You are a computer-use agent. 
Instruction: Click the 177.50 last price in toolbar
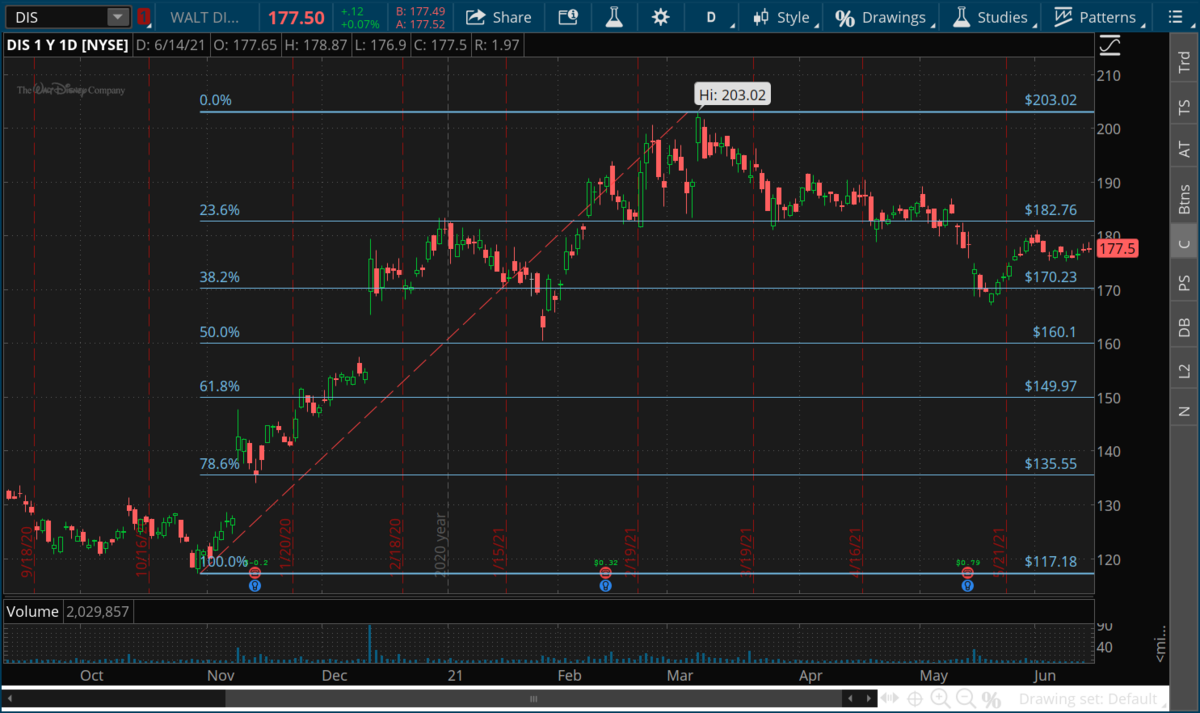(x=296, y=17)
